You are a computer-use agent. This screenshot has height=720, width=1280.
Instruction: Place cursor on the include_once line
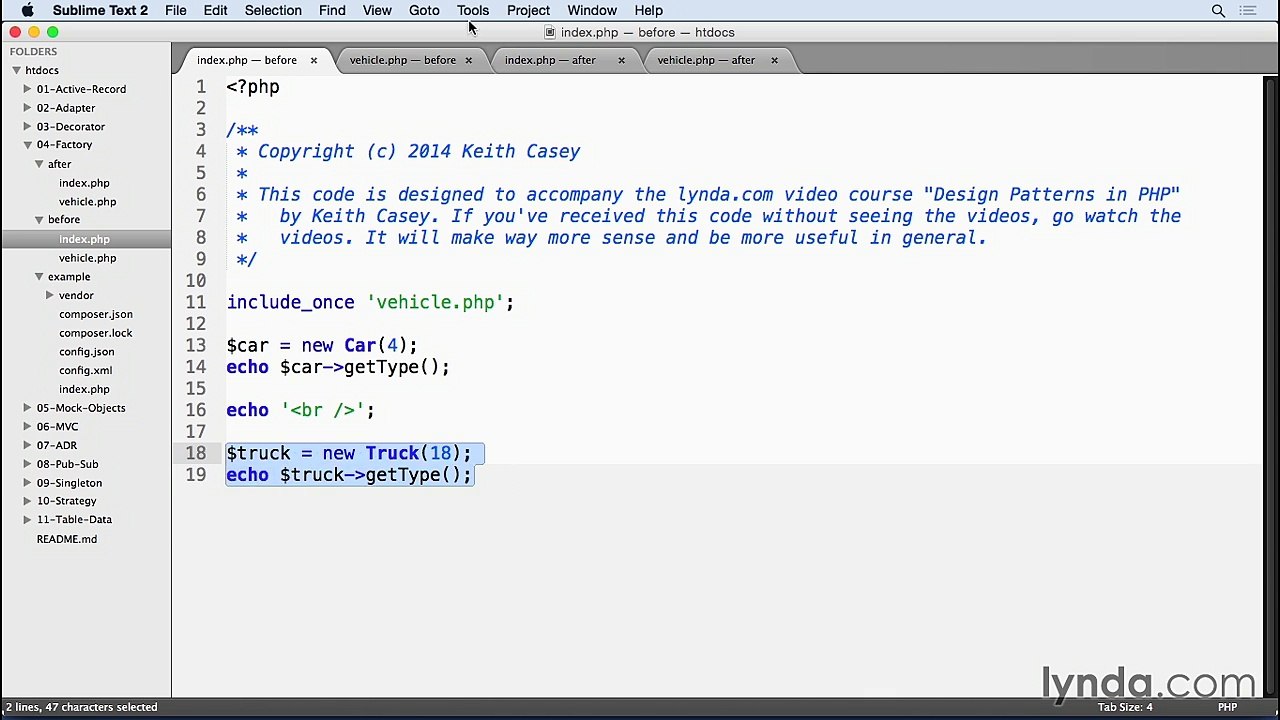pyautogui.click(x=370, y=302)
